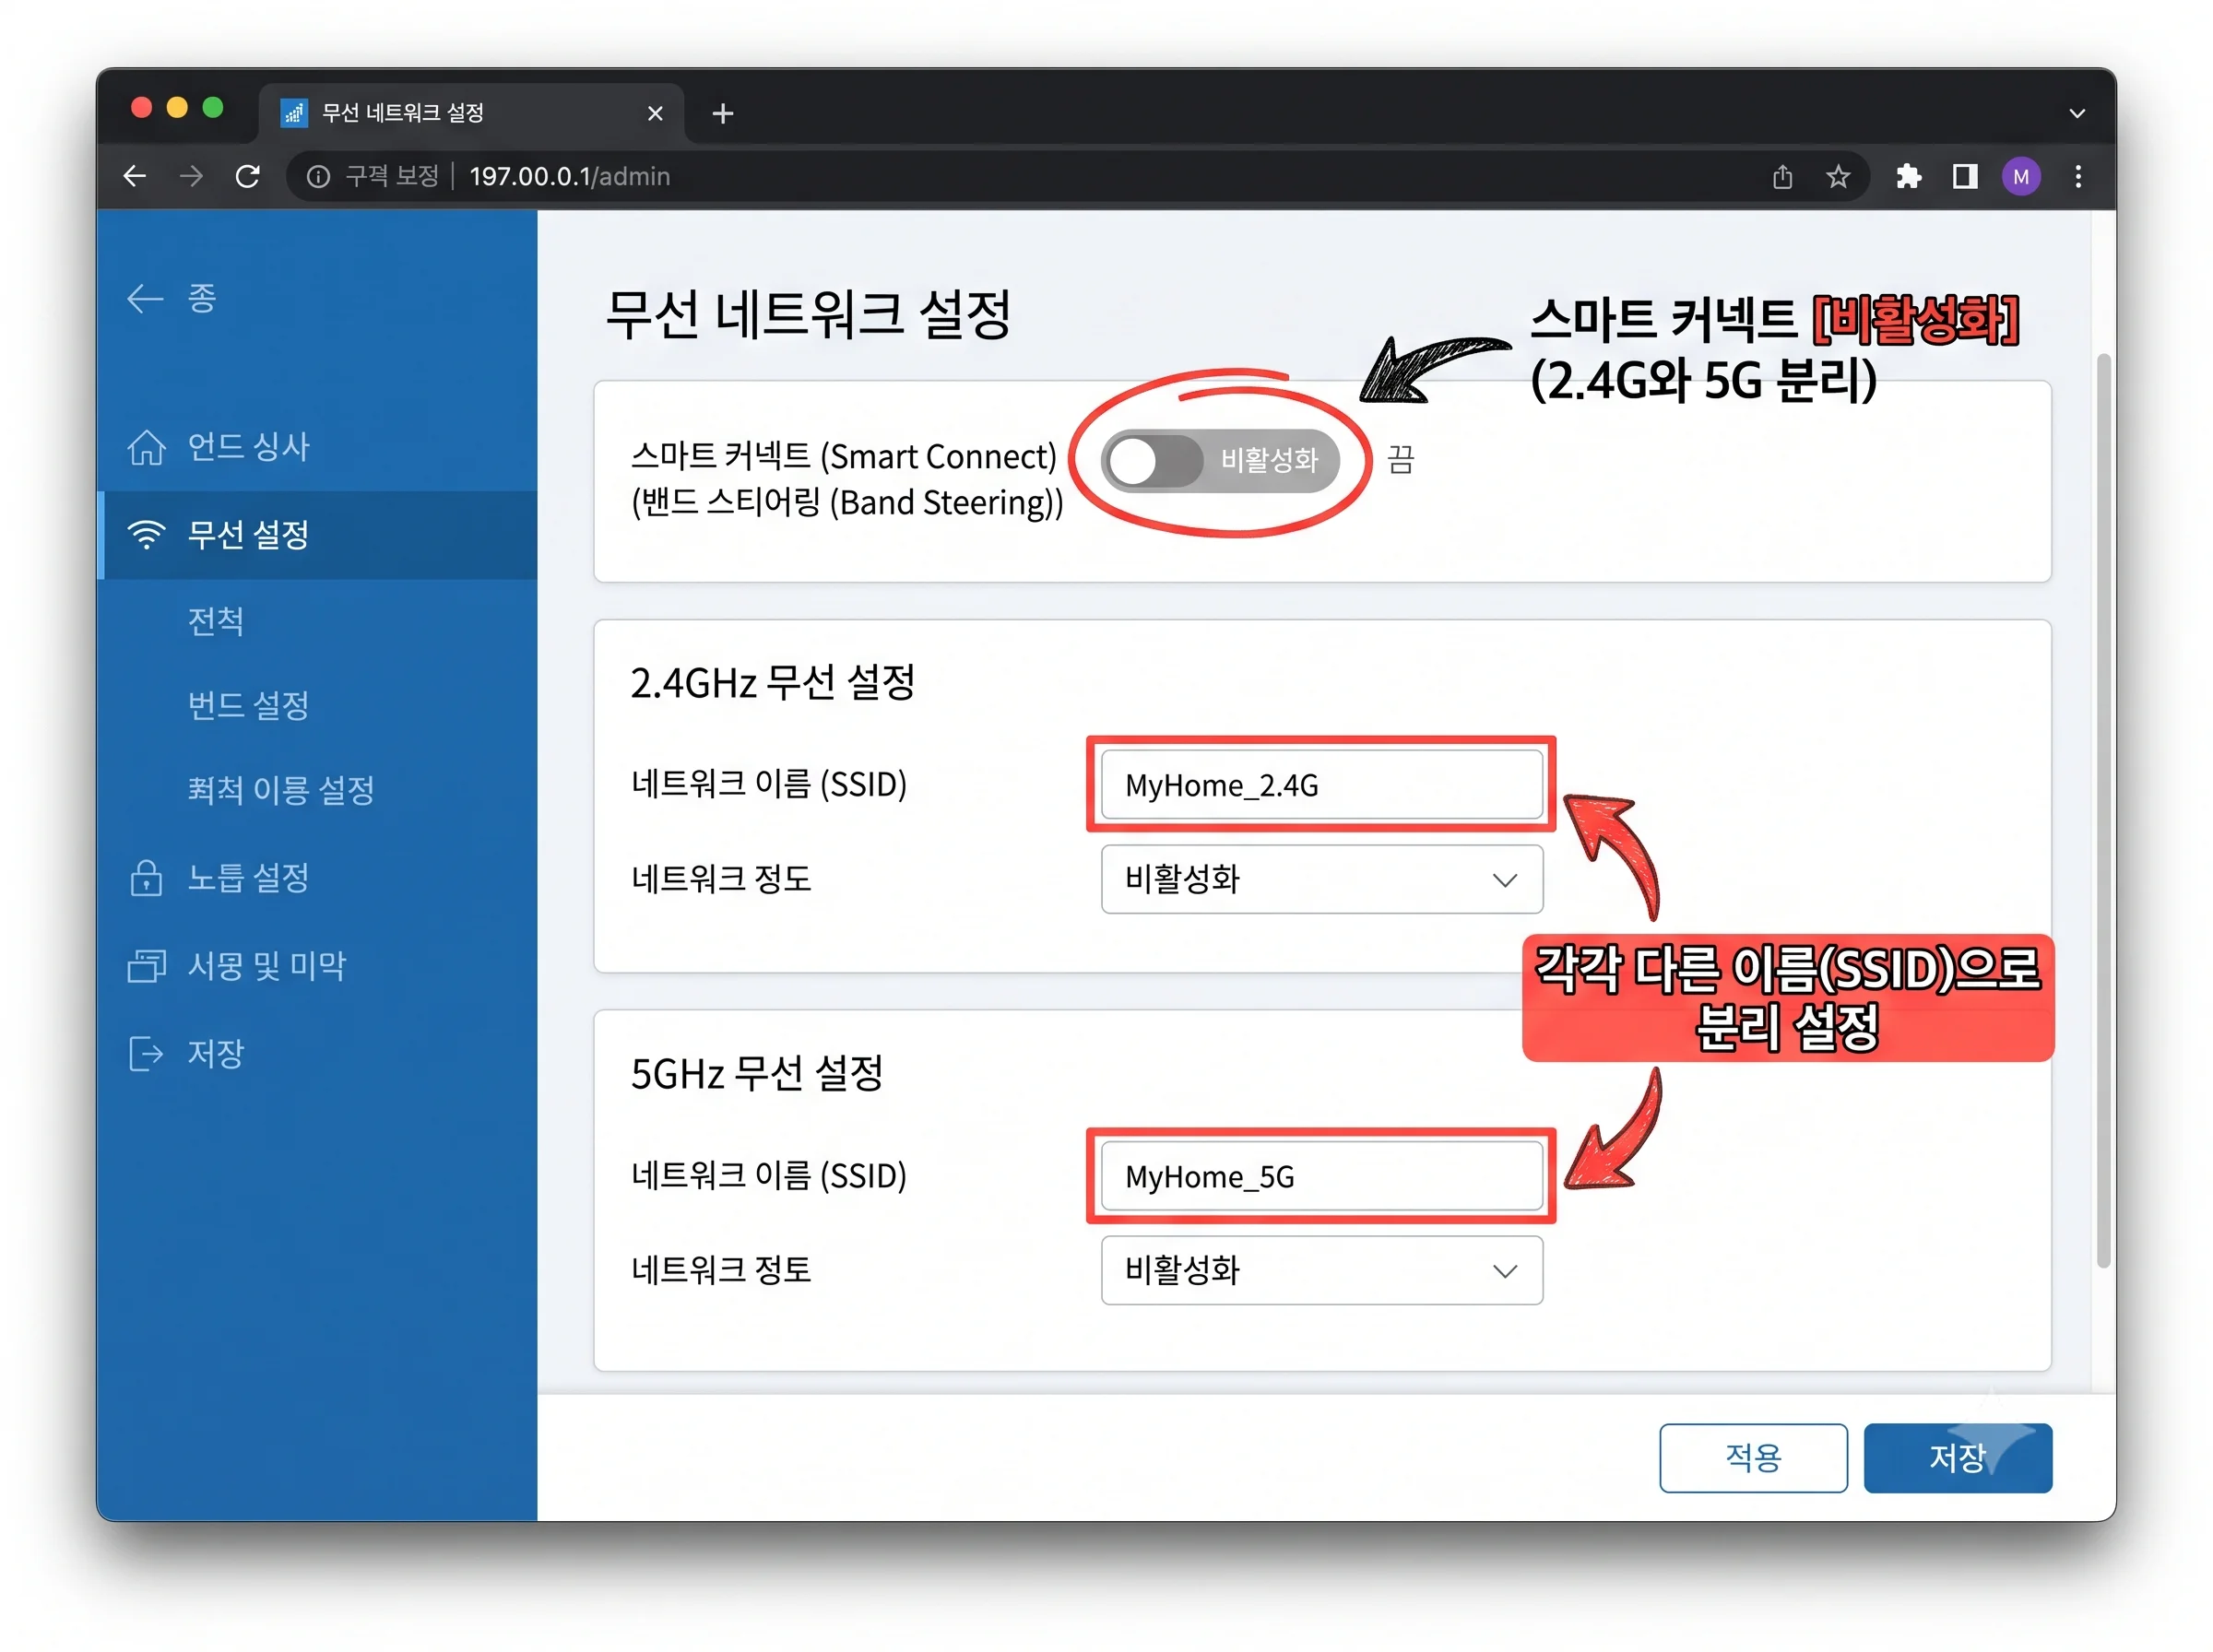The height and width of the screenshot is (1652, 2213).
Task: Click the 5GHz SSID field MyHome_5G
Action: pos(1320,1176)
